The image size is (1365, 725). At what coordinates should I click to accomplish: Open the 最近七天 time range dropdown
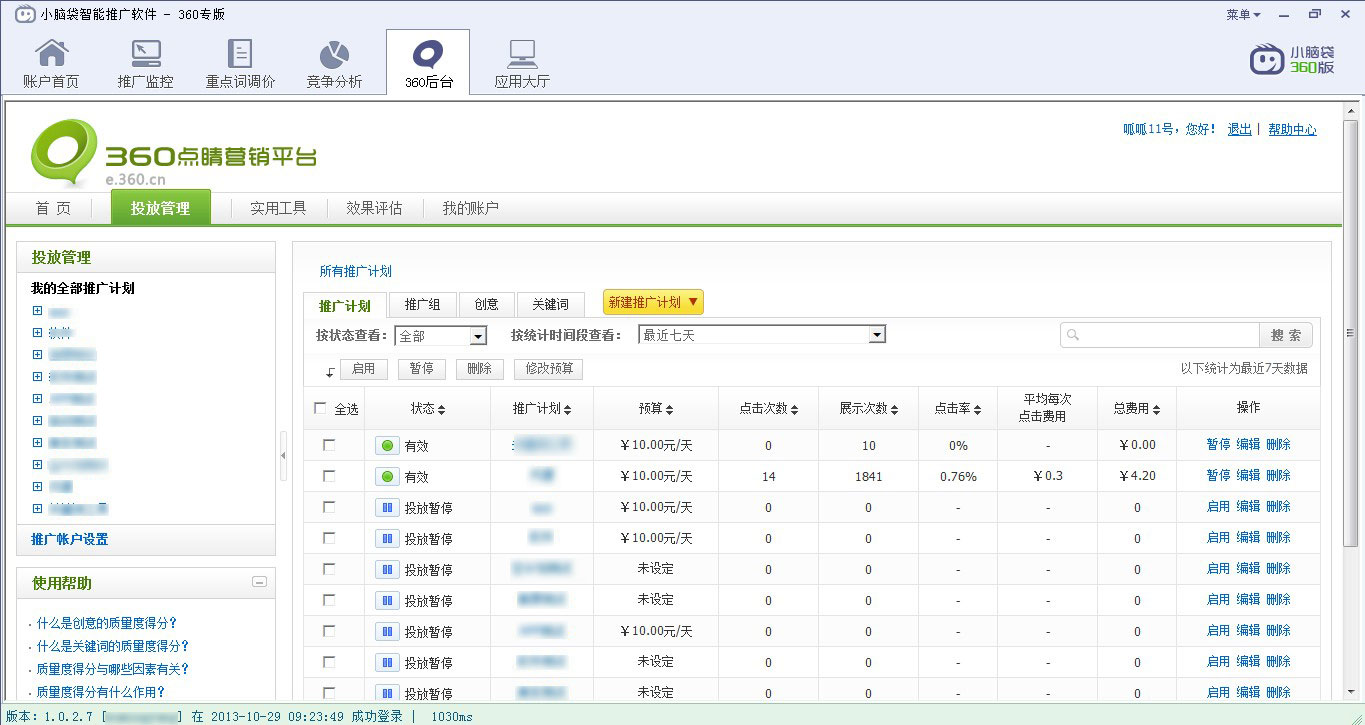pos(762,335)
